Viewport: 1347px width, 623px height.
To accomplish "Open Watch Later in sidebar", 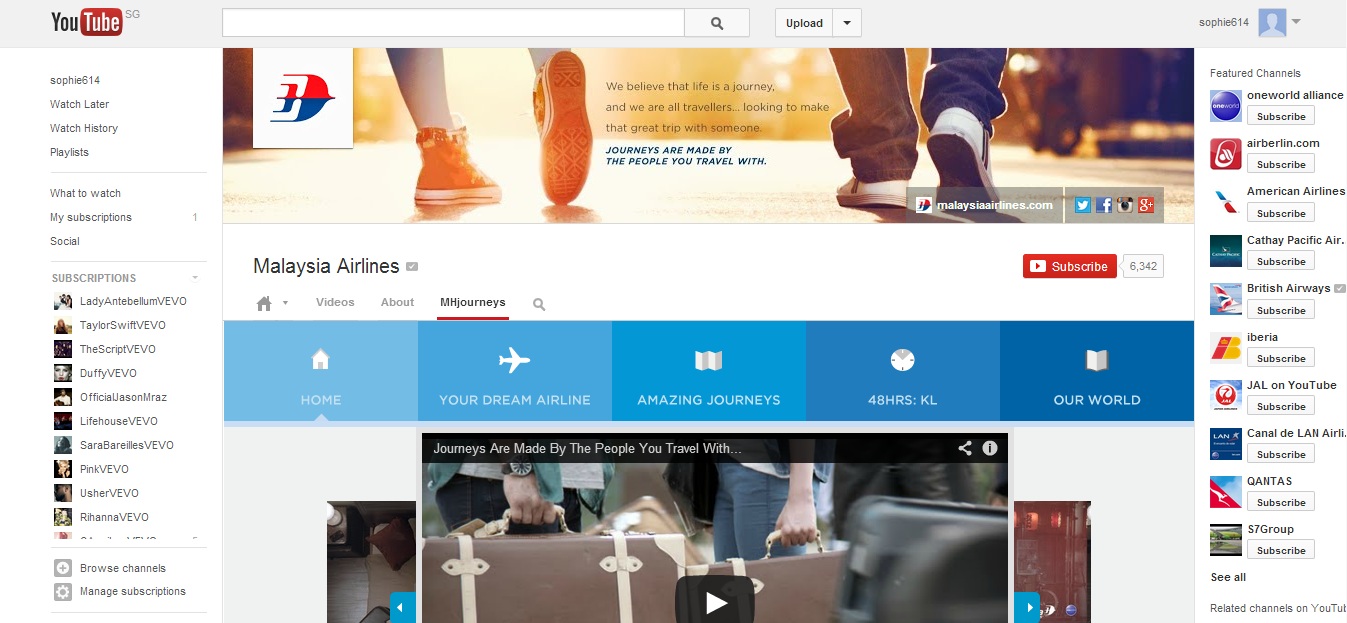I will point(80,104).
